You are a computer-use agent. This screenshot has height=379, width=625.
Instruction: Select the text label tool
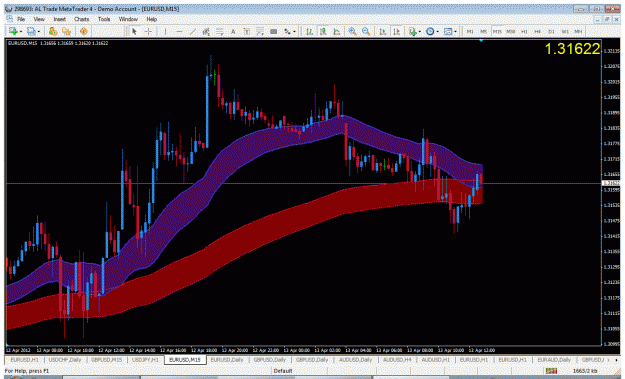(247, 31)
